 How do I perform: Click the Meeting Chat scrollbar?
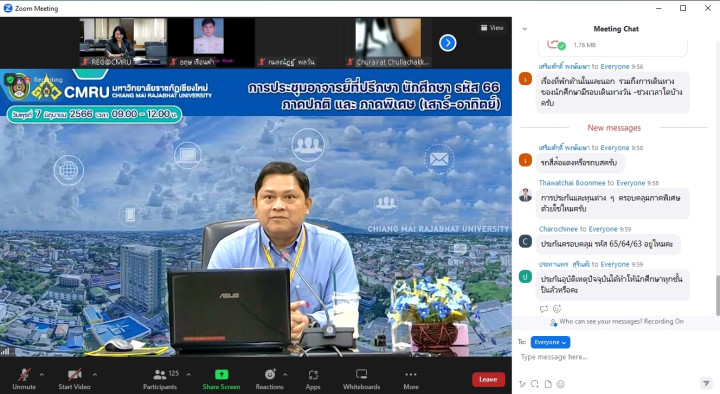tap(717, 296)
